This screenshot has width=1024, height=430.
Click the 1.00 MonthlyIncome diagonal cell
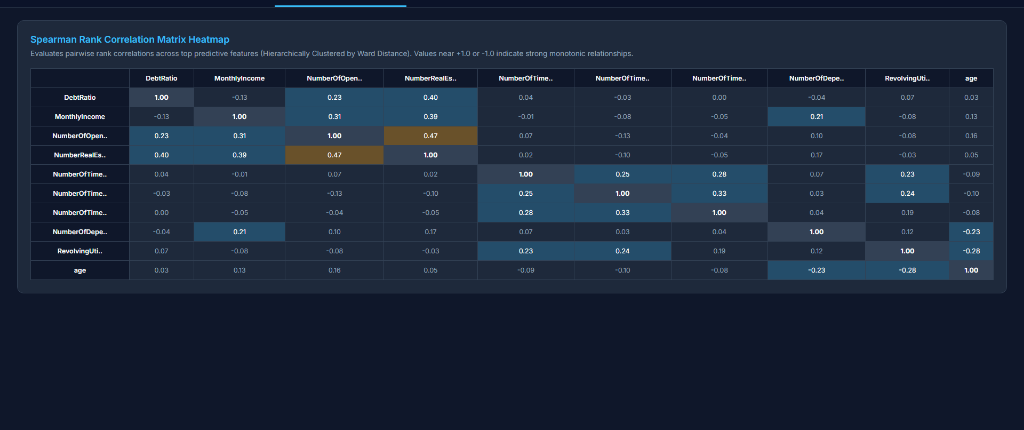tap(239, 116)
